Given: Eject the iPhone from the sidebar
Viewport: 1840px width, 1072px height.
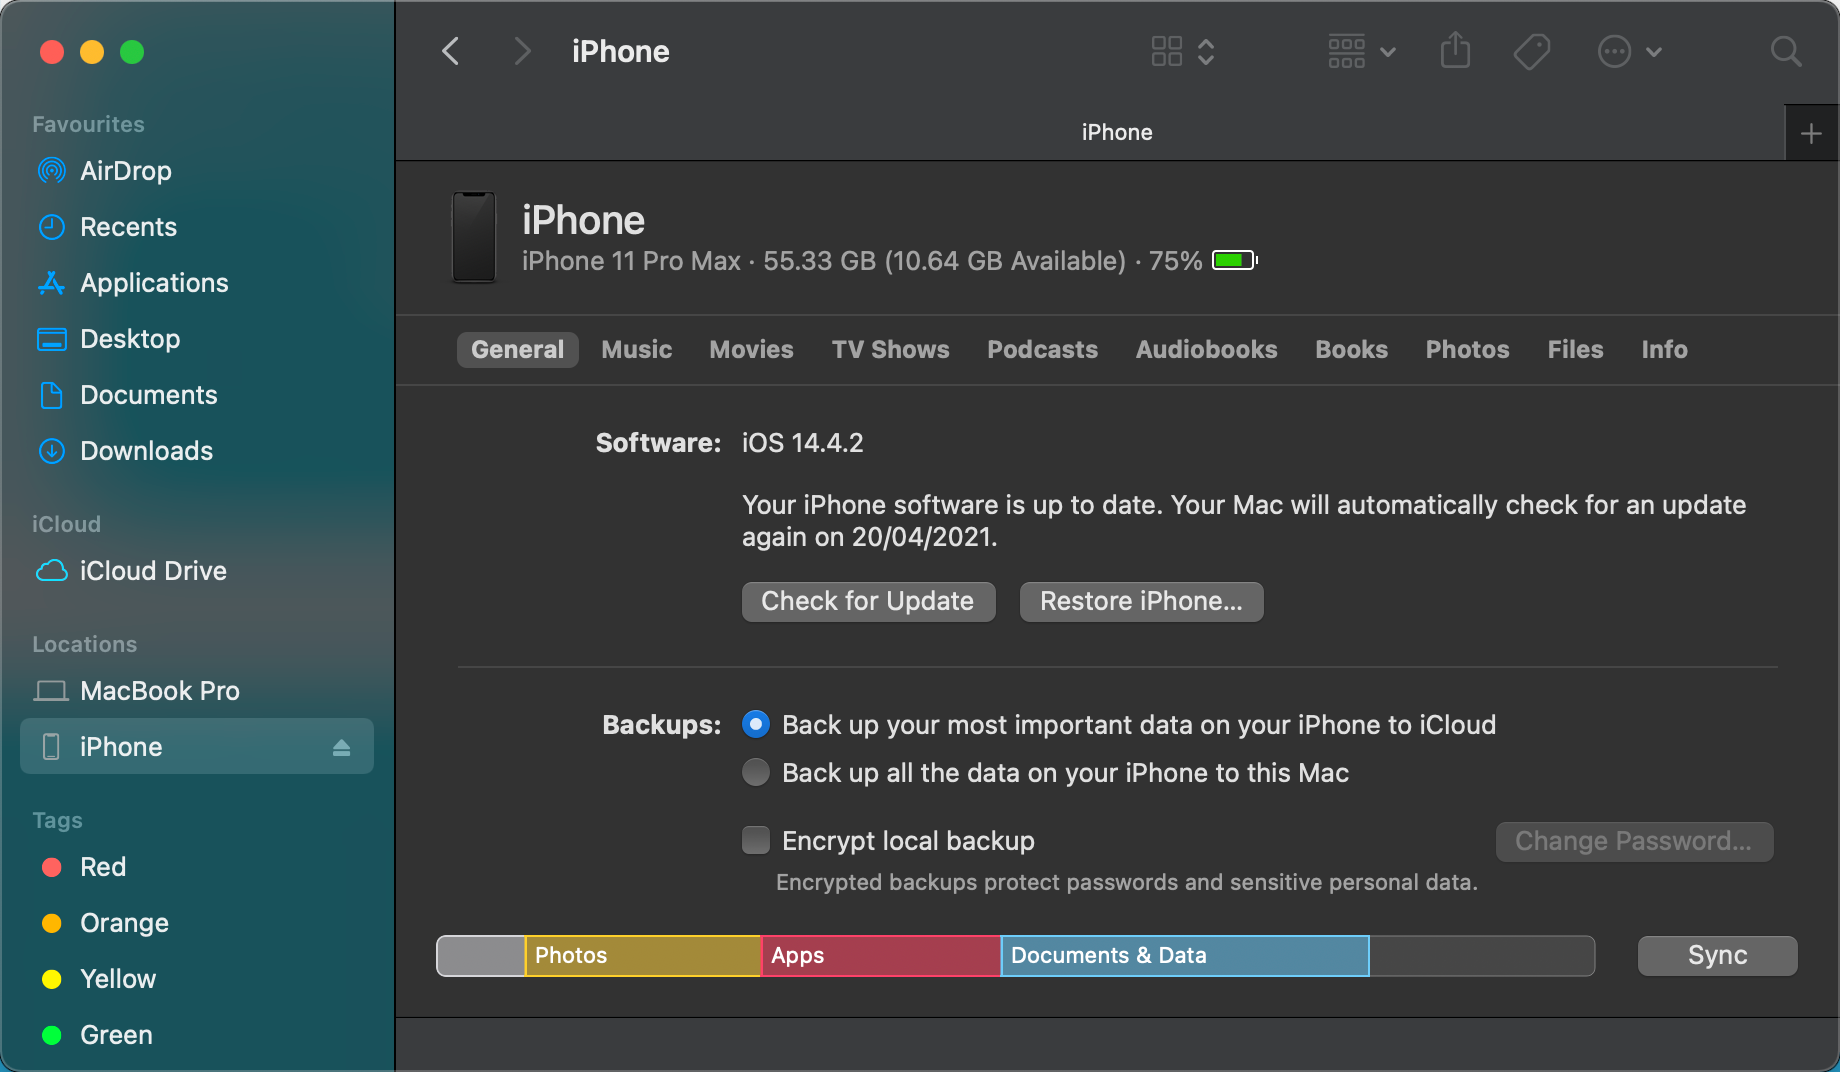Looking at the screenshot, I should pyautogui.click(x=341, y=746).
